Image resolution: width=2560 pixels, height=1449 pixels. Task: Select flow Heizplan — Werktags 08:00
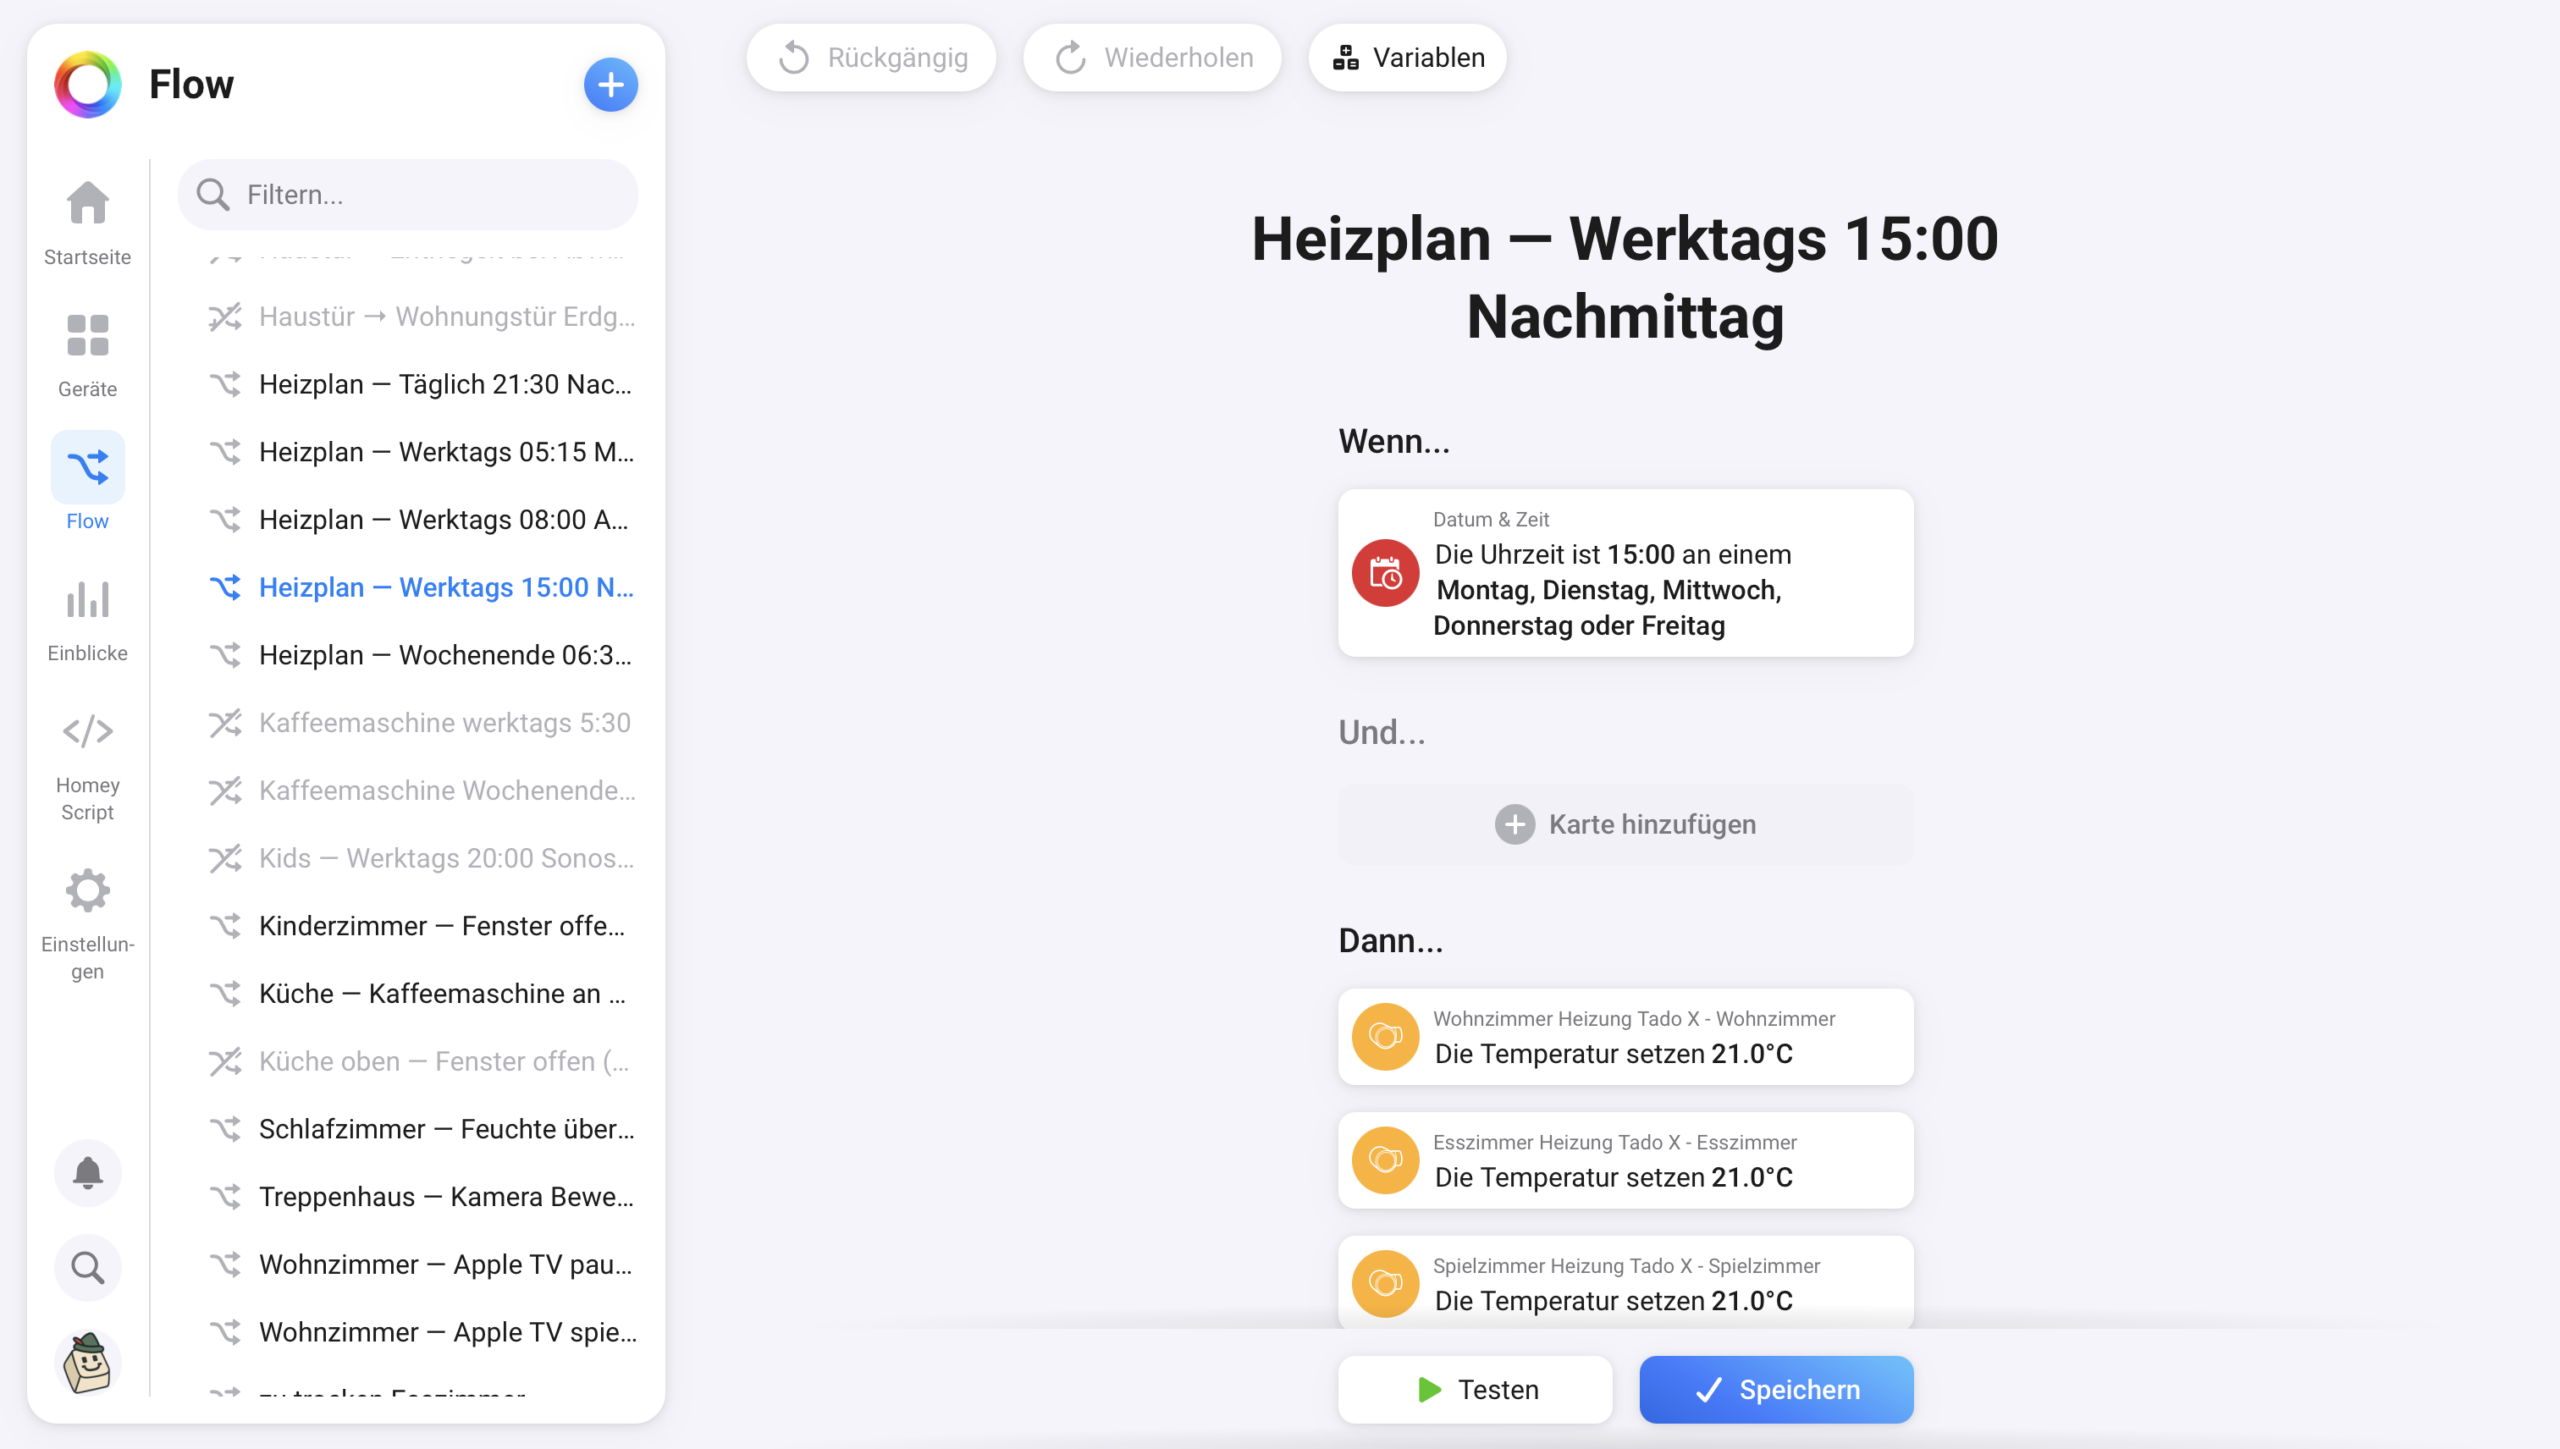click(x=421, y=519)
